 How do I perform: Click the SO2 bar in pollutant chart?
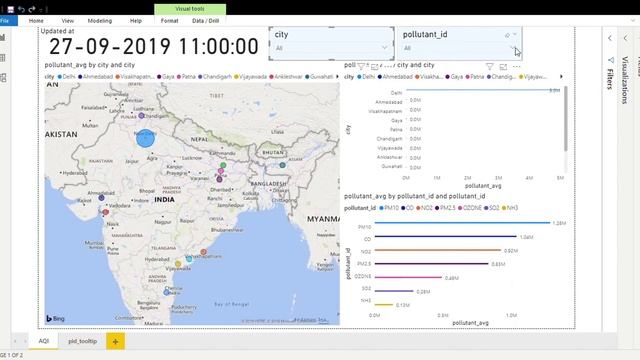coord(394,291)
